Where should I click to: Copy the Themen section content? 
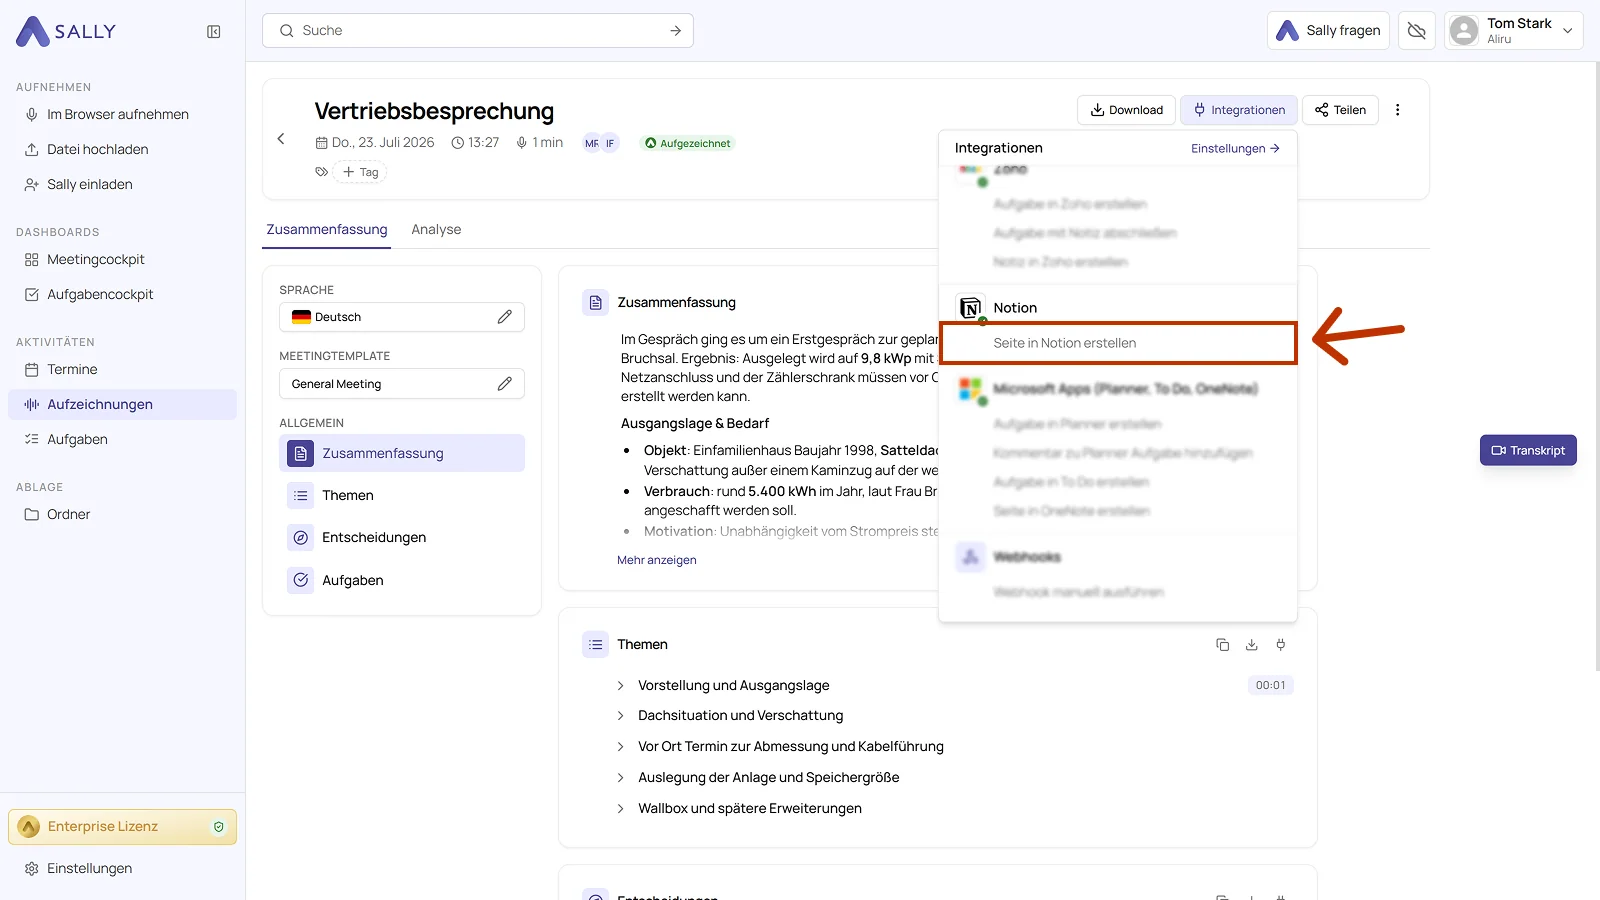[x=1222, y=645]
